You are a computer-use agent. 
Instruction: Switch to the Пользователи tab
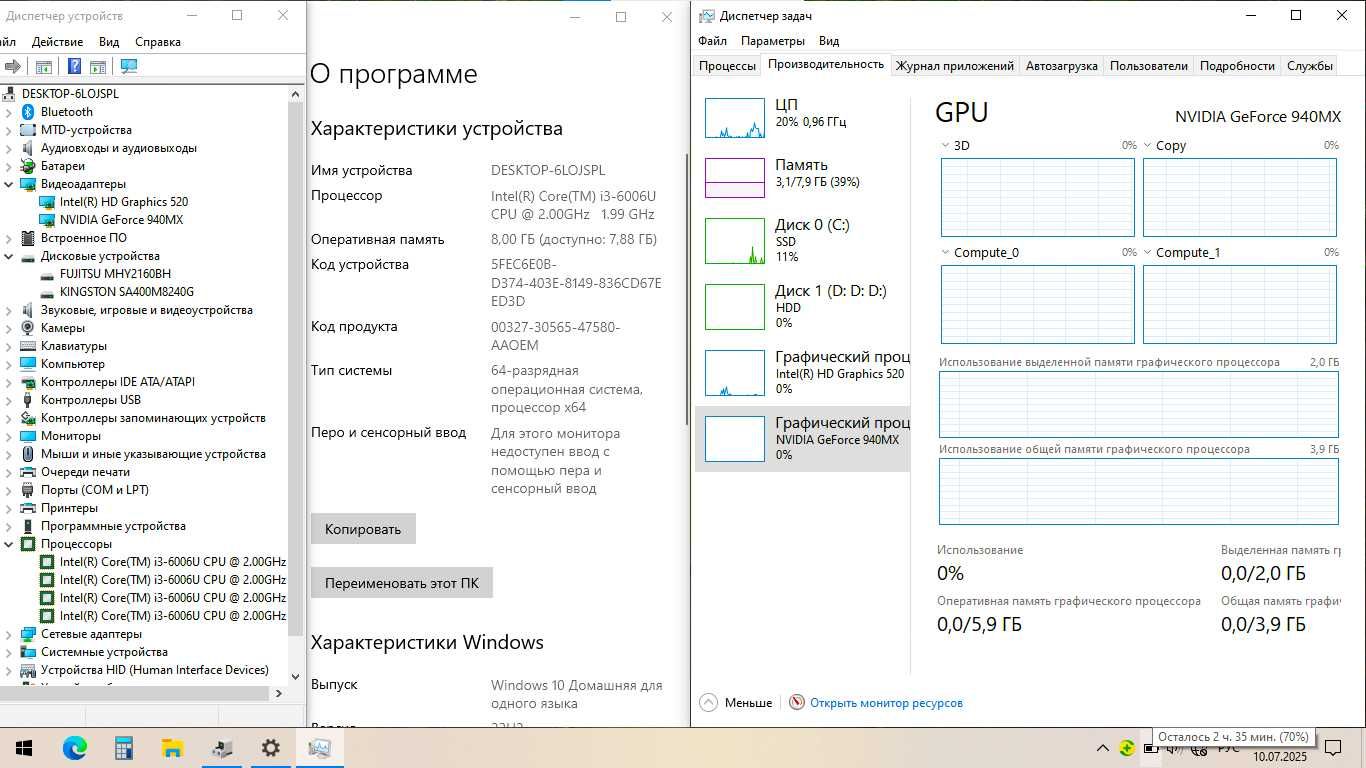point(1149,66)
